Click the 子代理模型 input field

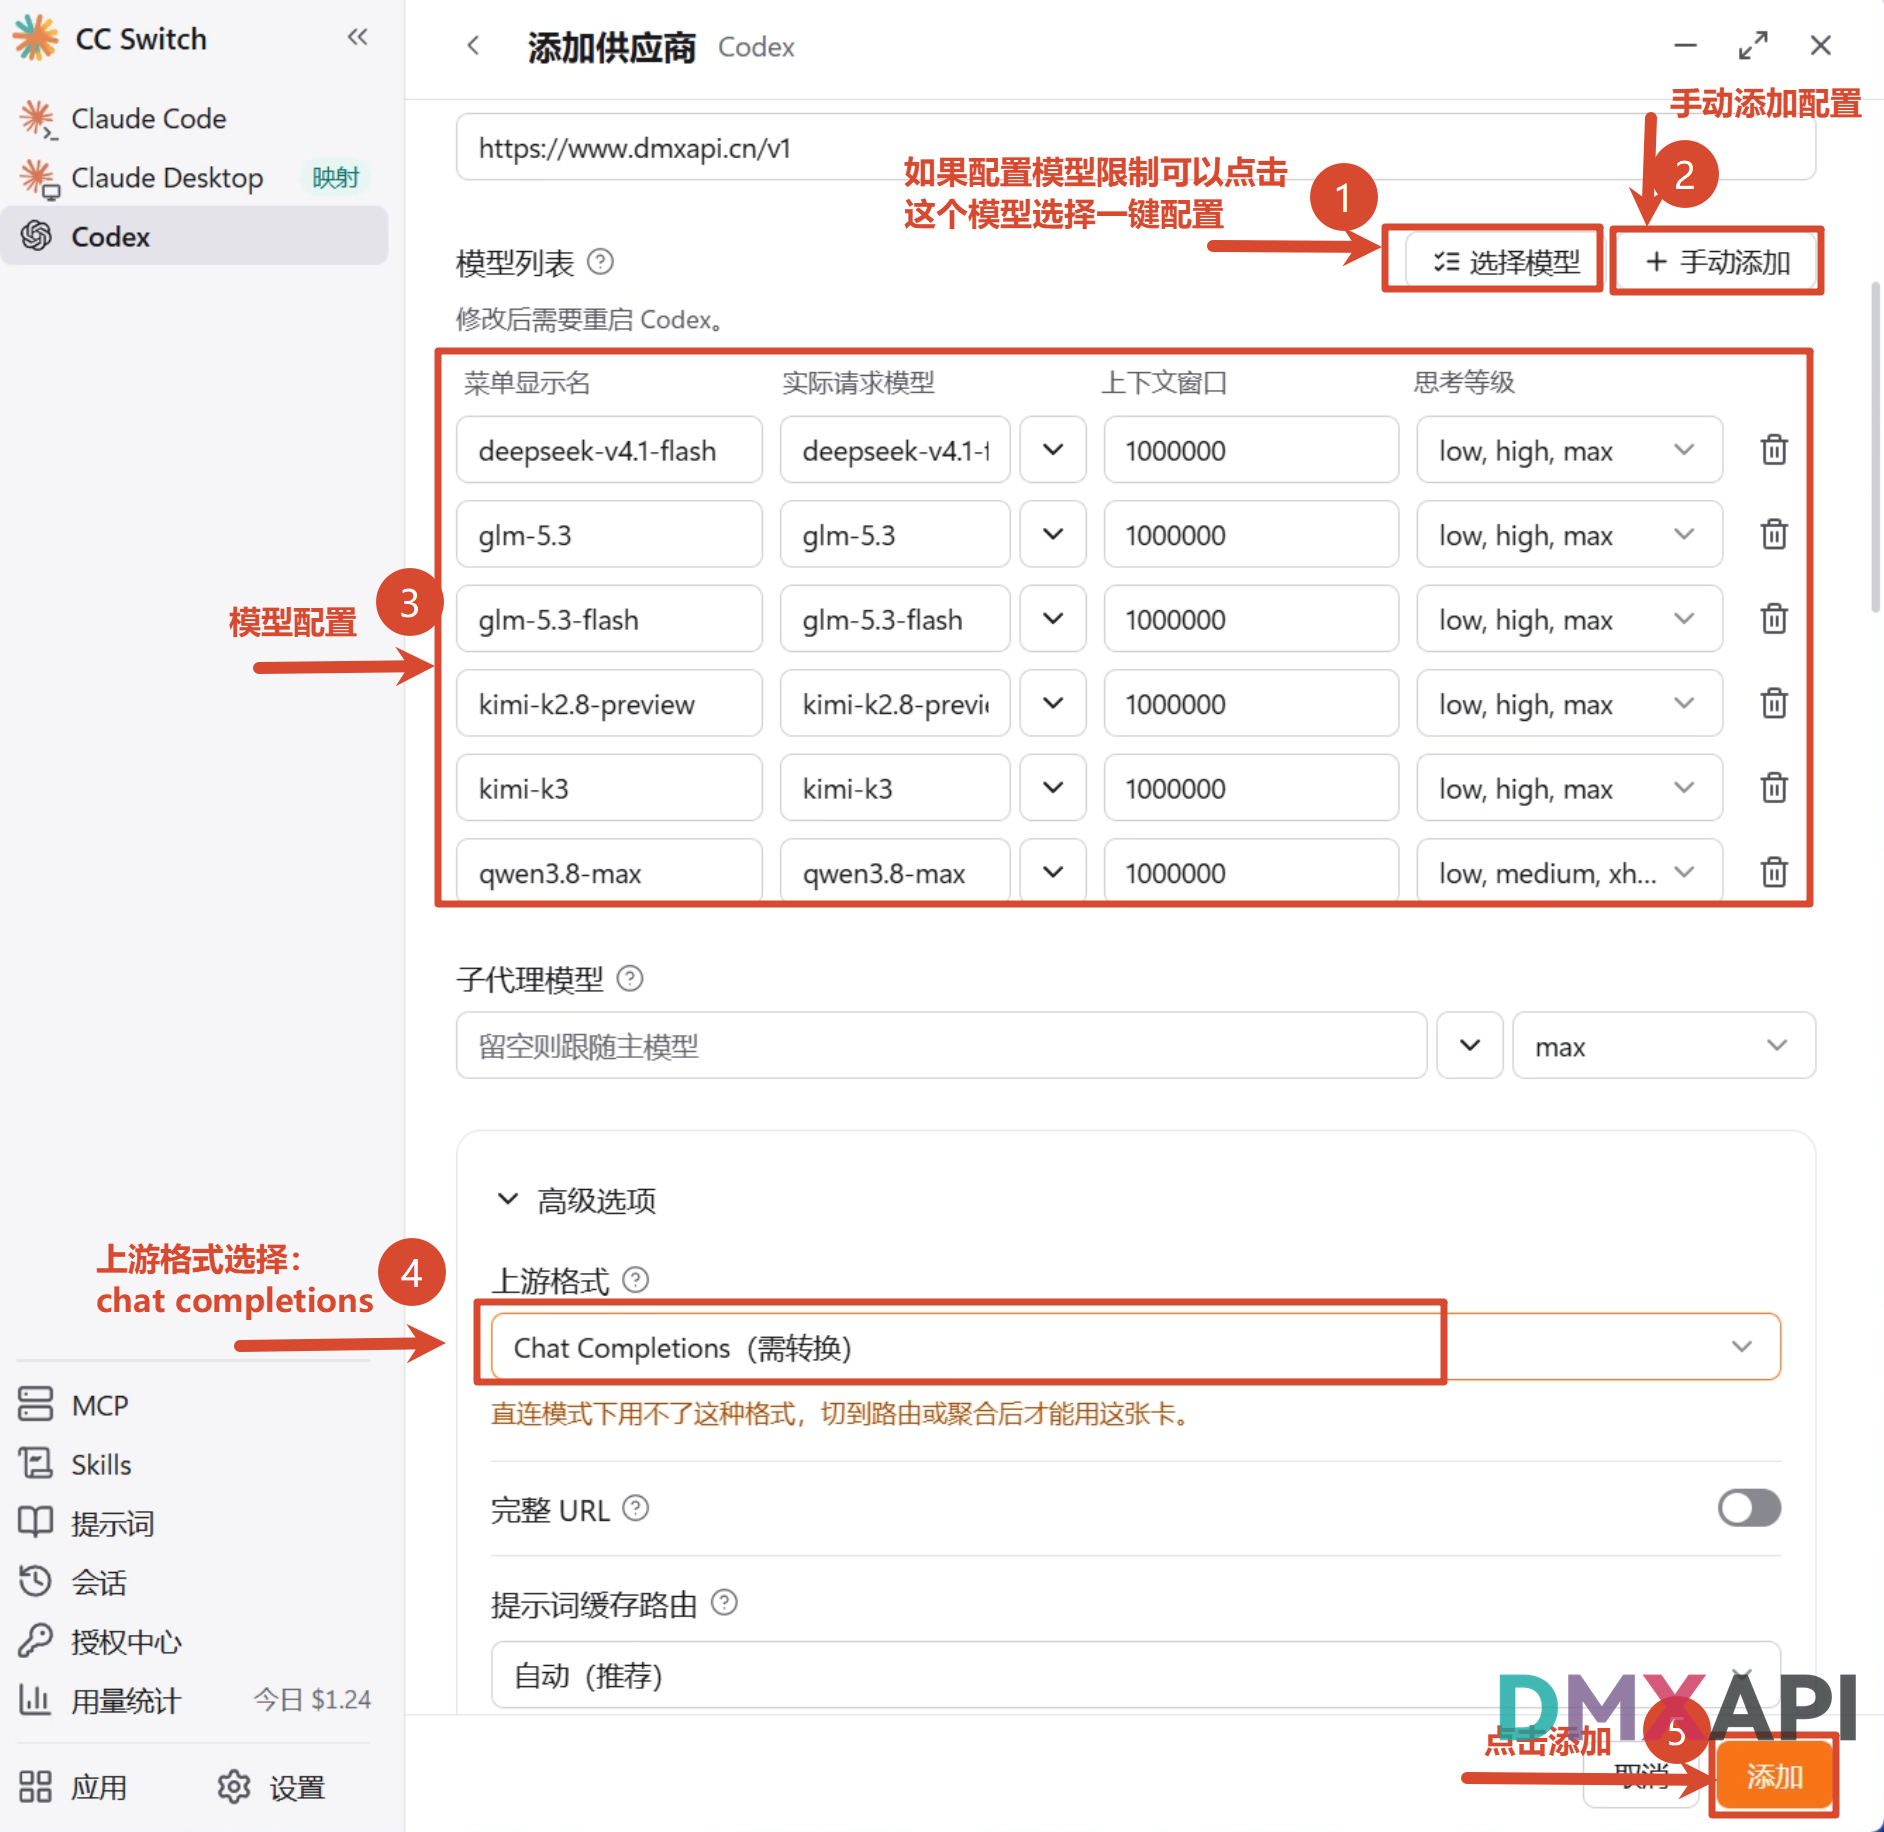pyautogui.click(x=941, y=1046)
